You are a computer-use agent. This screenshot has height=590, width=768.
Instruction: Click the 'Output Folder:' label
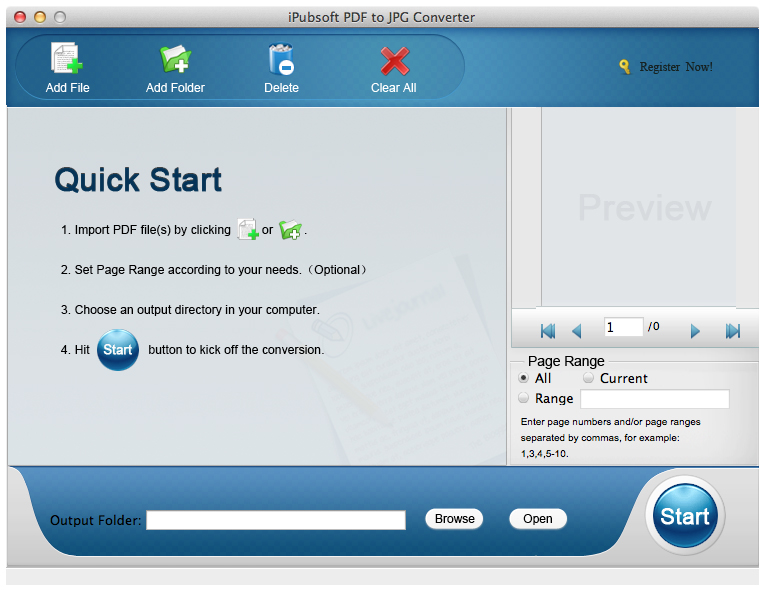pos(96,520)
